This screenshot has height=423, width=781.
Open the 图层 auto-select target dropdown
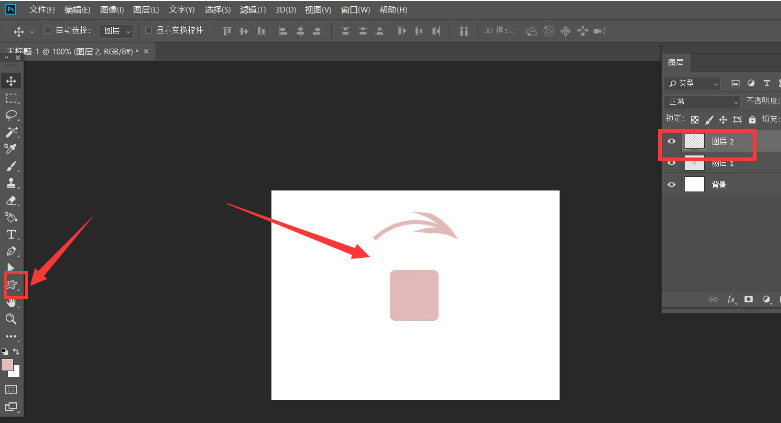pos(117,31)
